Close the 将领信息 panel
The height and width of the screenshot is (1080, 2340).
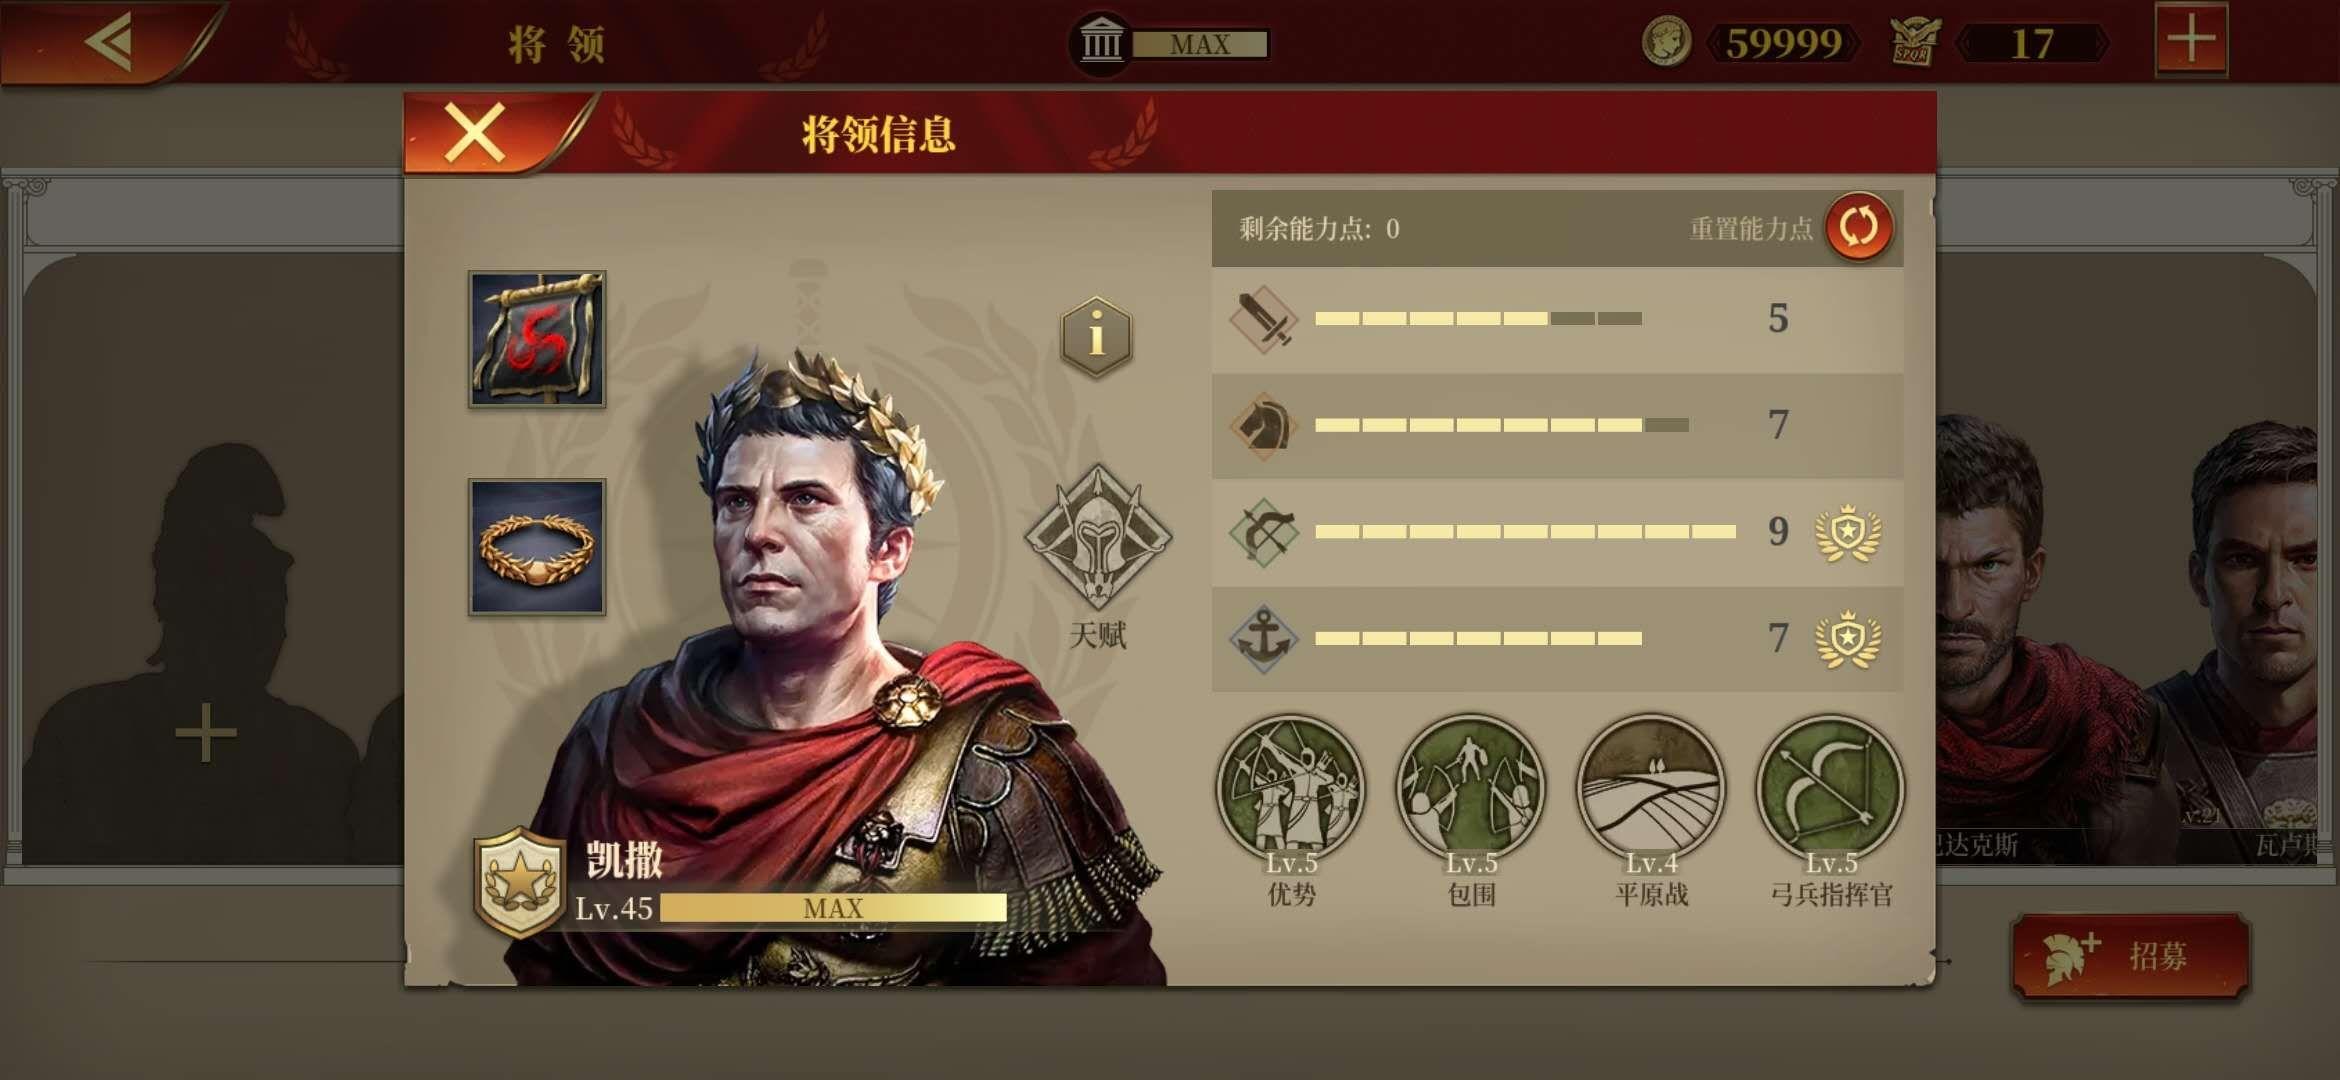(474, 133)
